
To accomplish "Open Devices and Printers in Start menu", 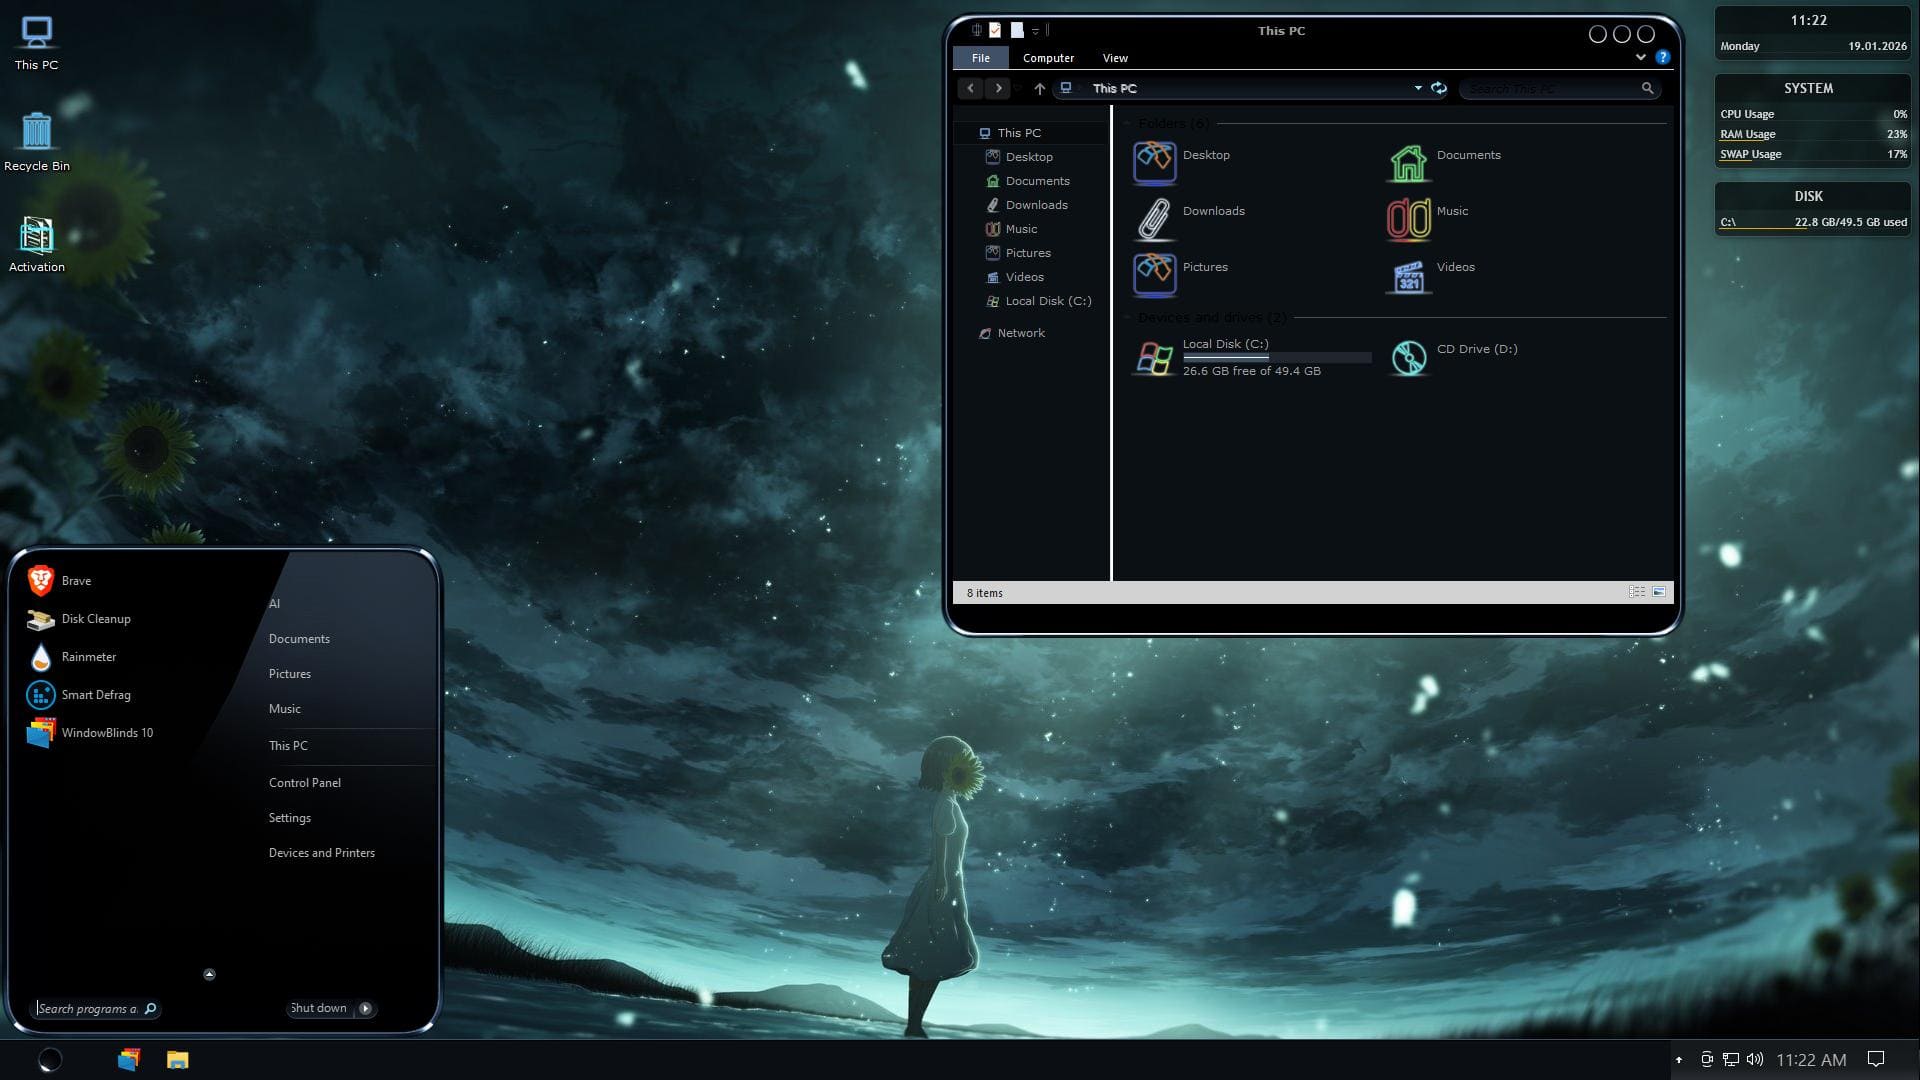I will point(322,853).
